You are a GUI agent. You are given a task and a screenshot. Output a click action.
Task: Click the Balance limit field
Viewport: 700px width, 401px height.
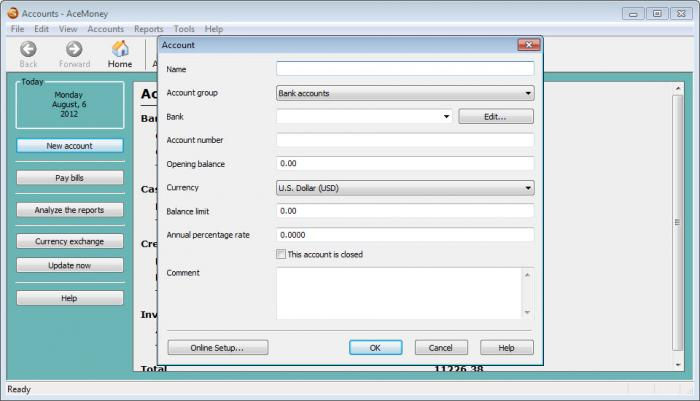pos(405,211)
